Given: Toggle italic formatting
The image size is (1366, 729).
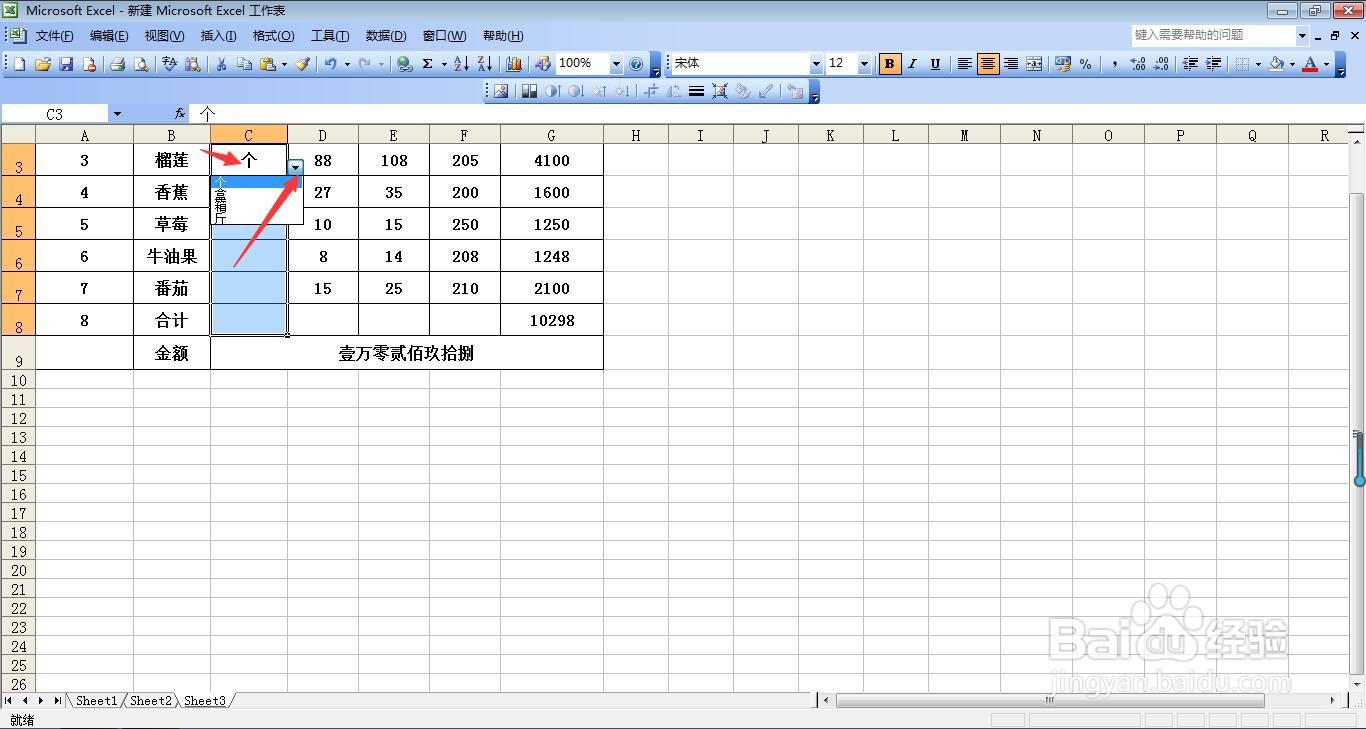Looking at the screenshot, I should tap(912, 63).
